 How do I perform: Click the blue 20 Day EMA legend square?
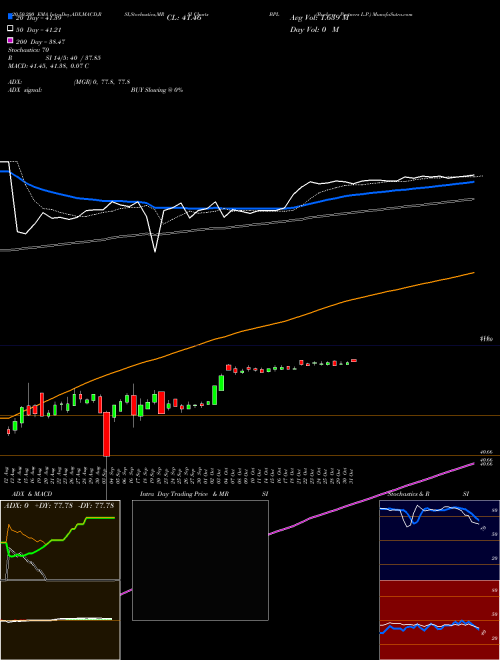pyautogui.click(x=10, y=16)
